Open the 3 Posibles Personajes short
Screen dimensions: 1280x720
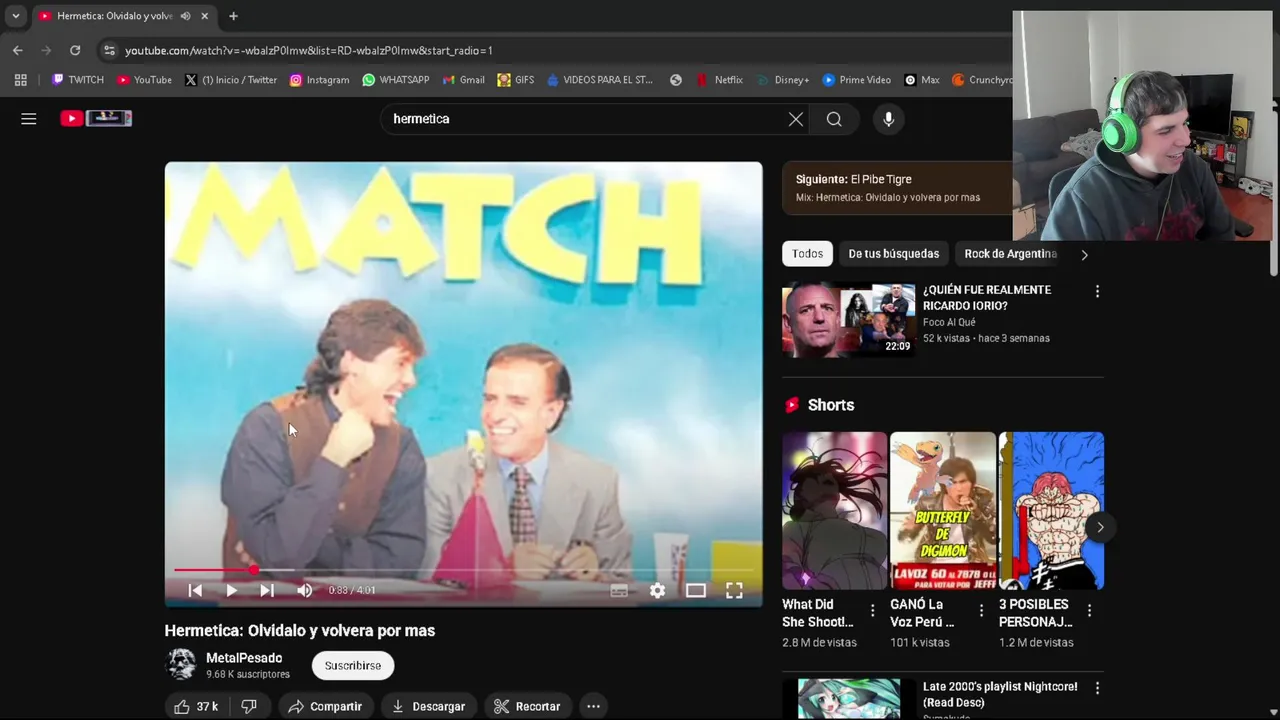pos(1051,510)
